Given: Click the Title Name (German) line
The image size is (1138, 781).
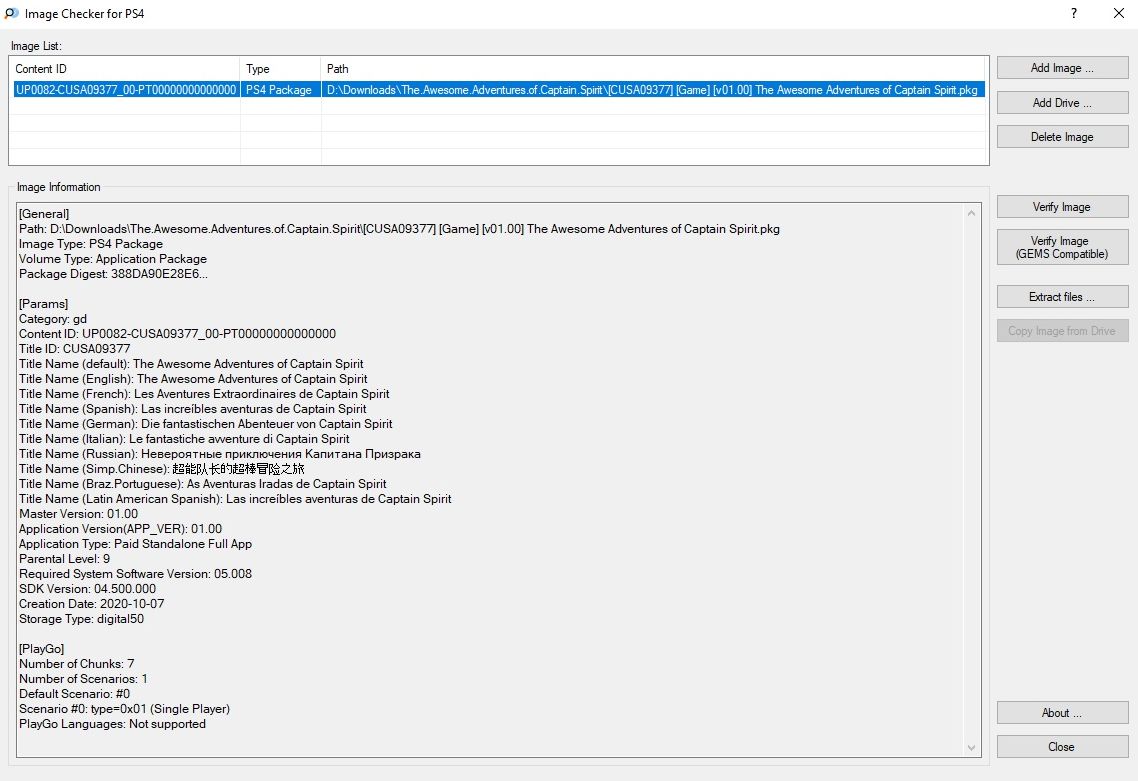Looking at the screenshot, I should click(205, 424).
